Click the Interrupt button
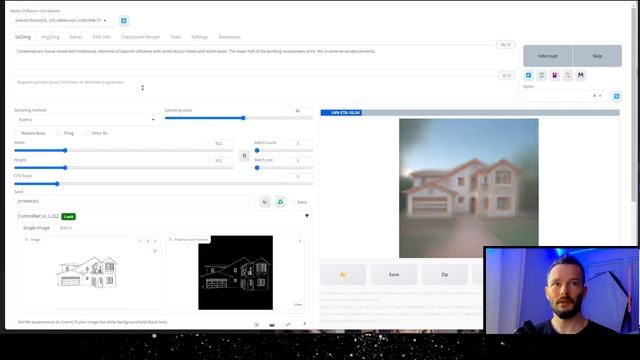The image size is (640, 360). click(548, 56)
